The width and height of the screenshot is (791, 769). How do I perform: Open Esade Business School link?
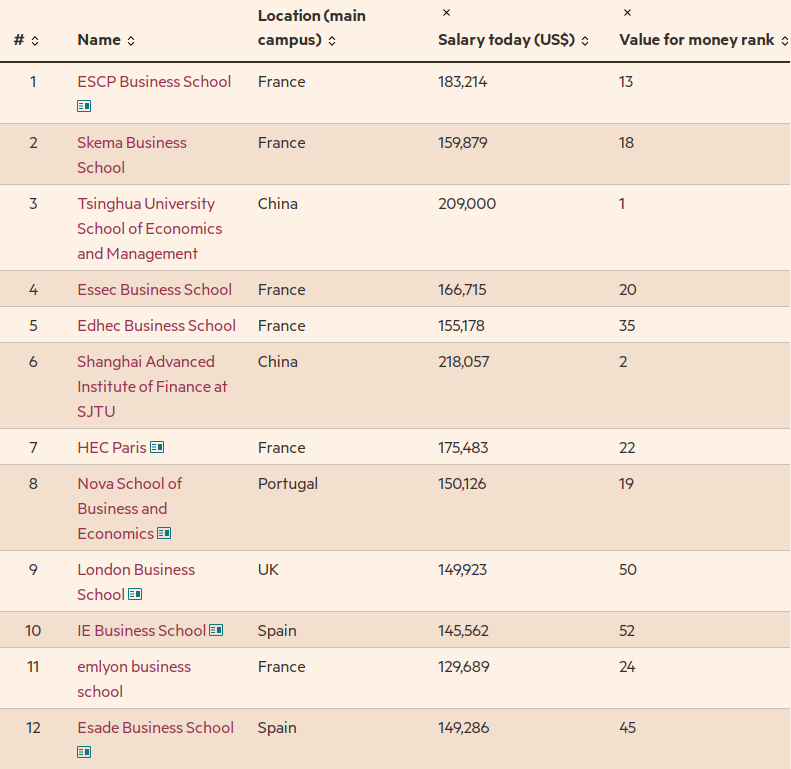155,728
